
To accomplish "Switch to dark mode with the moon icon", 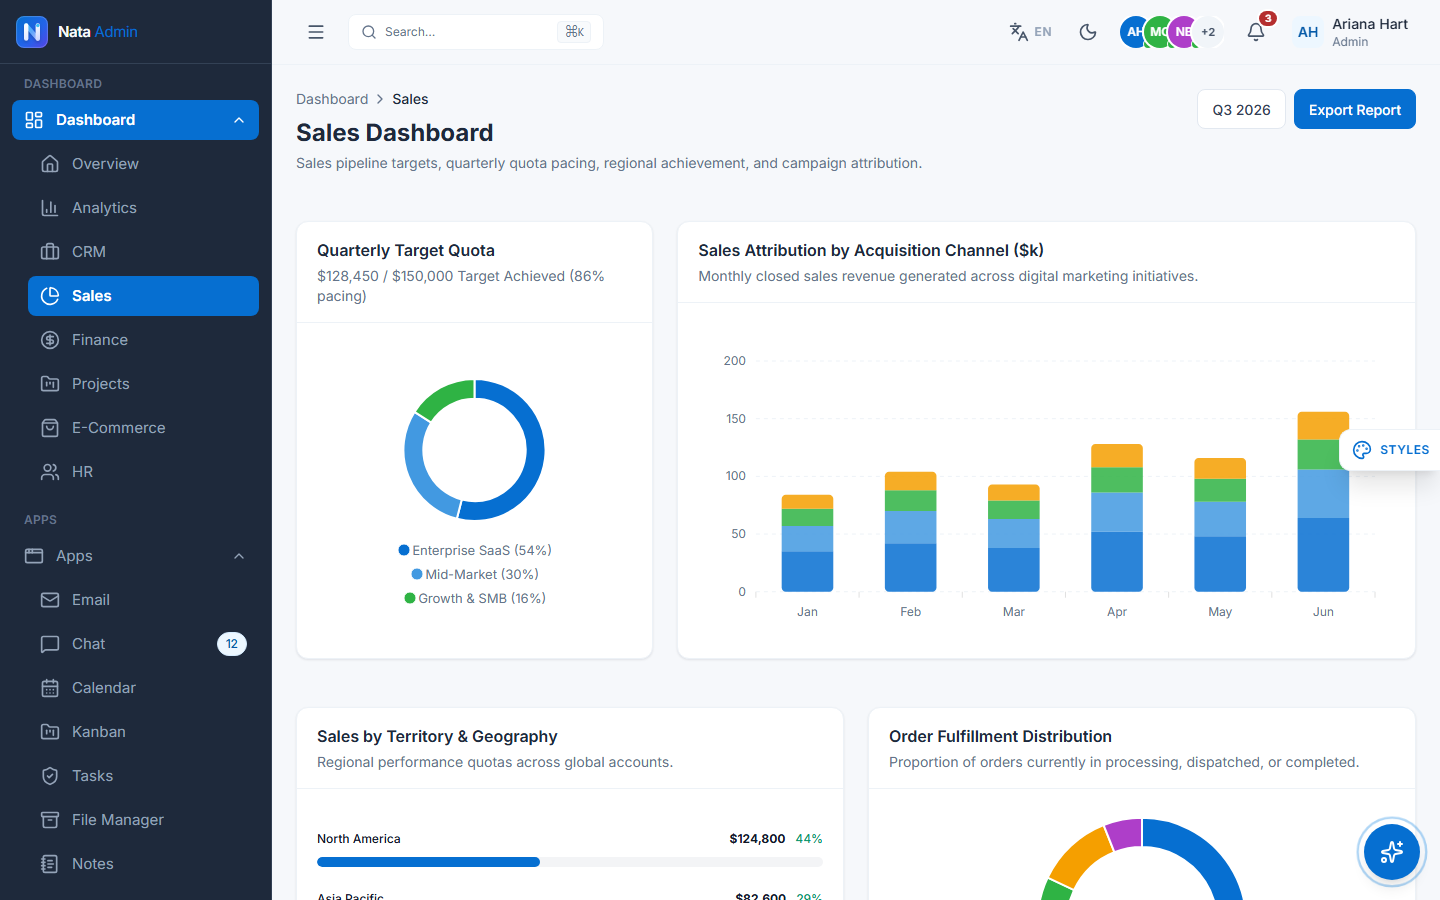I will [1088, 32].
